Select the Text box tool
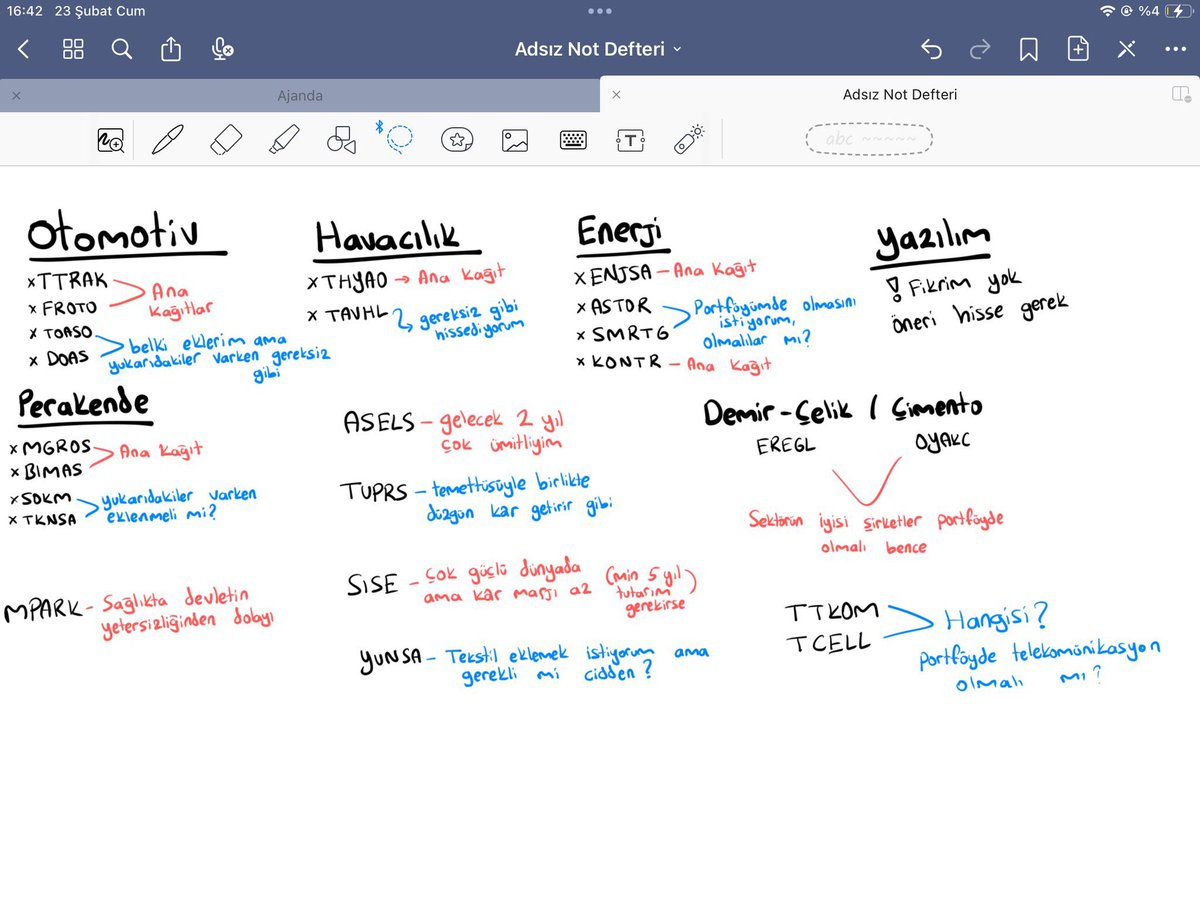The width and height of the screenshot is (1200, 900). (631, 141)
